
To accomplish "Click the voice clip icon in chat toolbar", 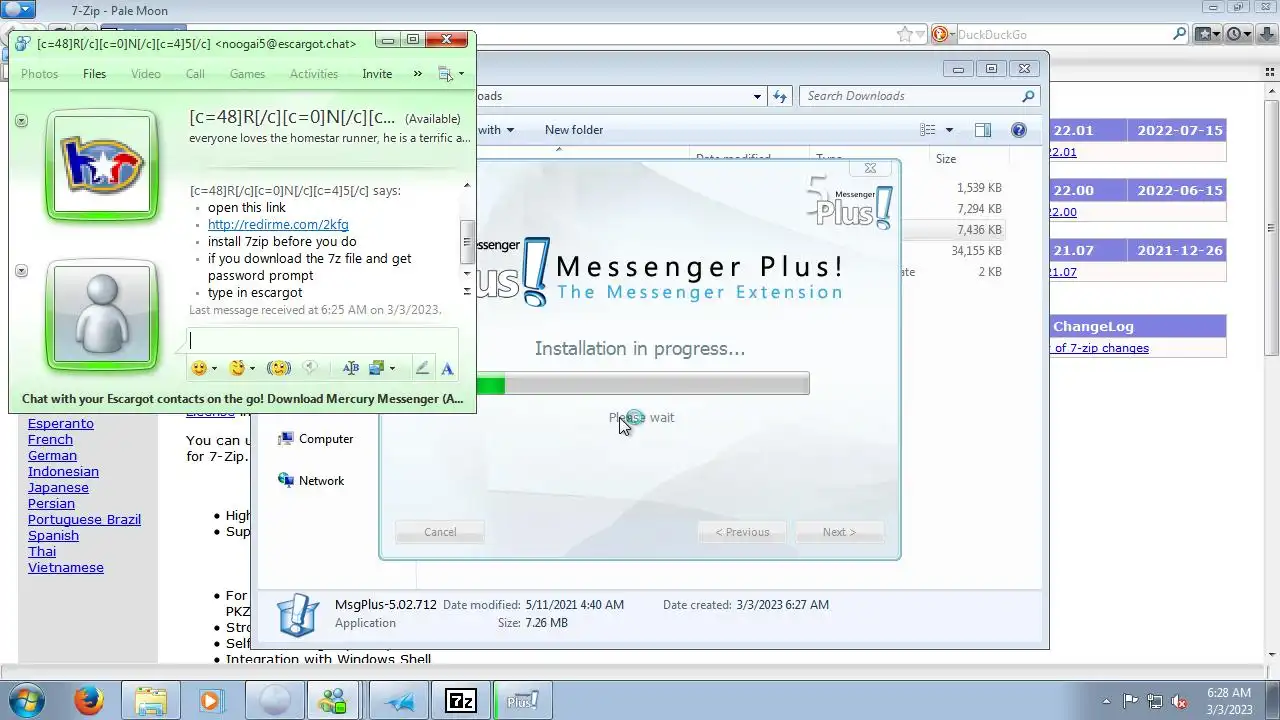I will pyautogui.click(x=310, y=368).
